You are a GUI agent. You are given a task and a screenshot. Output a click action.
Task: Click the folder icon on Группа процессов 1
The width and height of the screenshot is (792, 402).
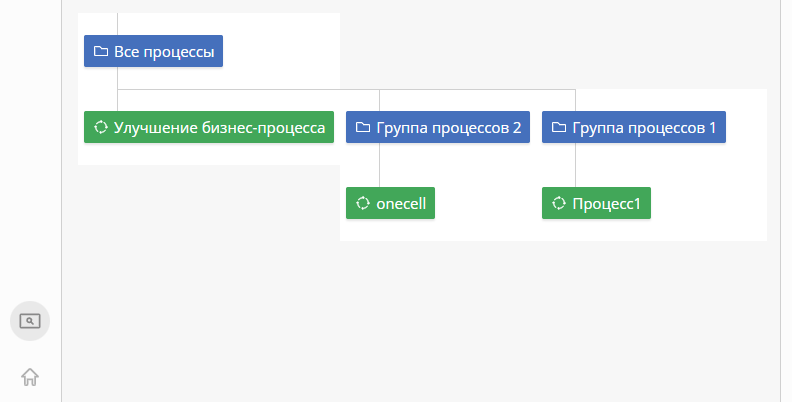(559, 127)
